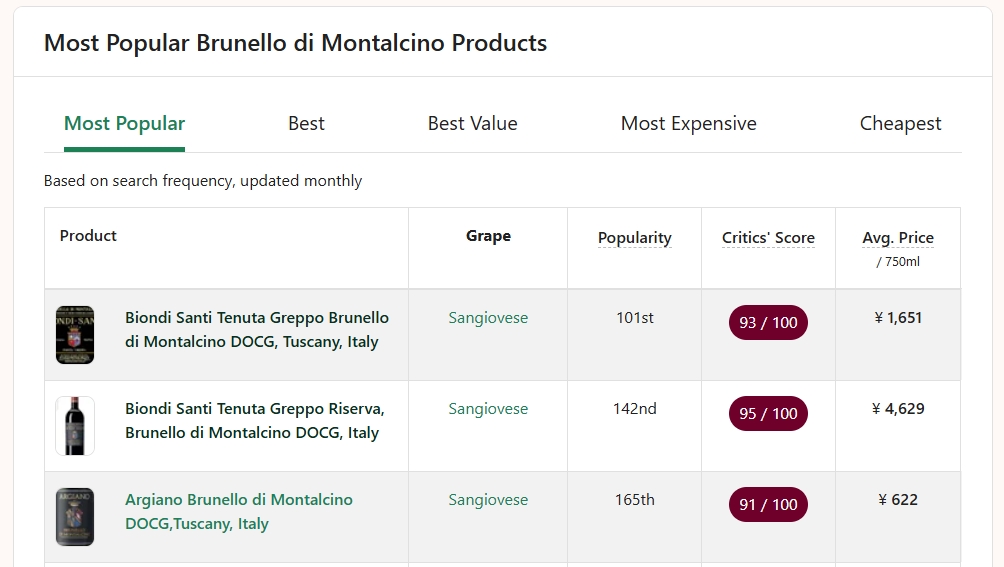This screenshot has width=1004, height=567.
Task: Select the Best Value tab
Action: tap(472, 124)
